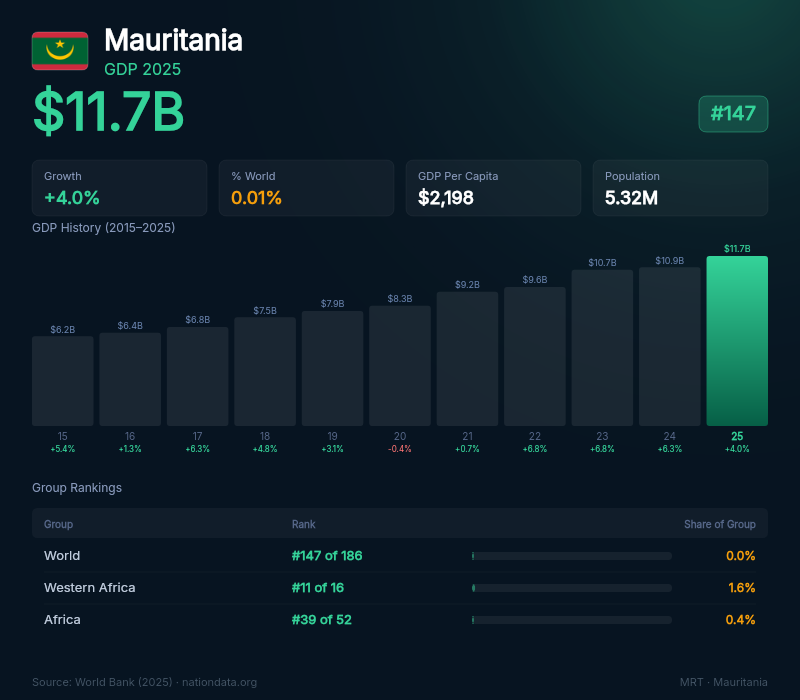Screen dimensions: 800x700
Task: Click the Mauritania title
Action: pos(173,40)
